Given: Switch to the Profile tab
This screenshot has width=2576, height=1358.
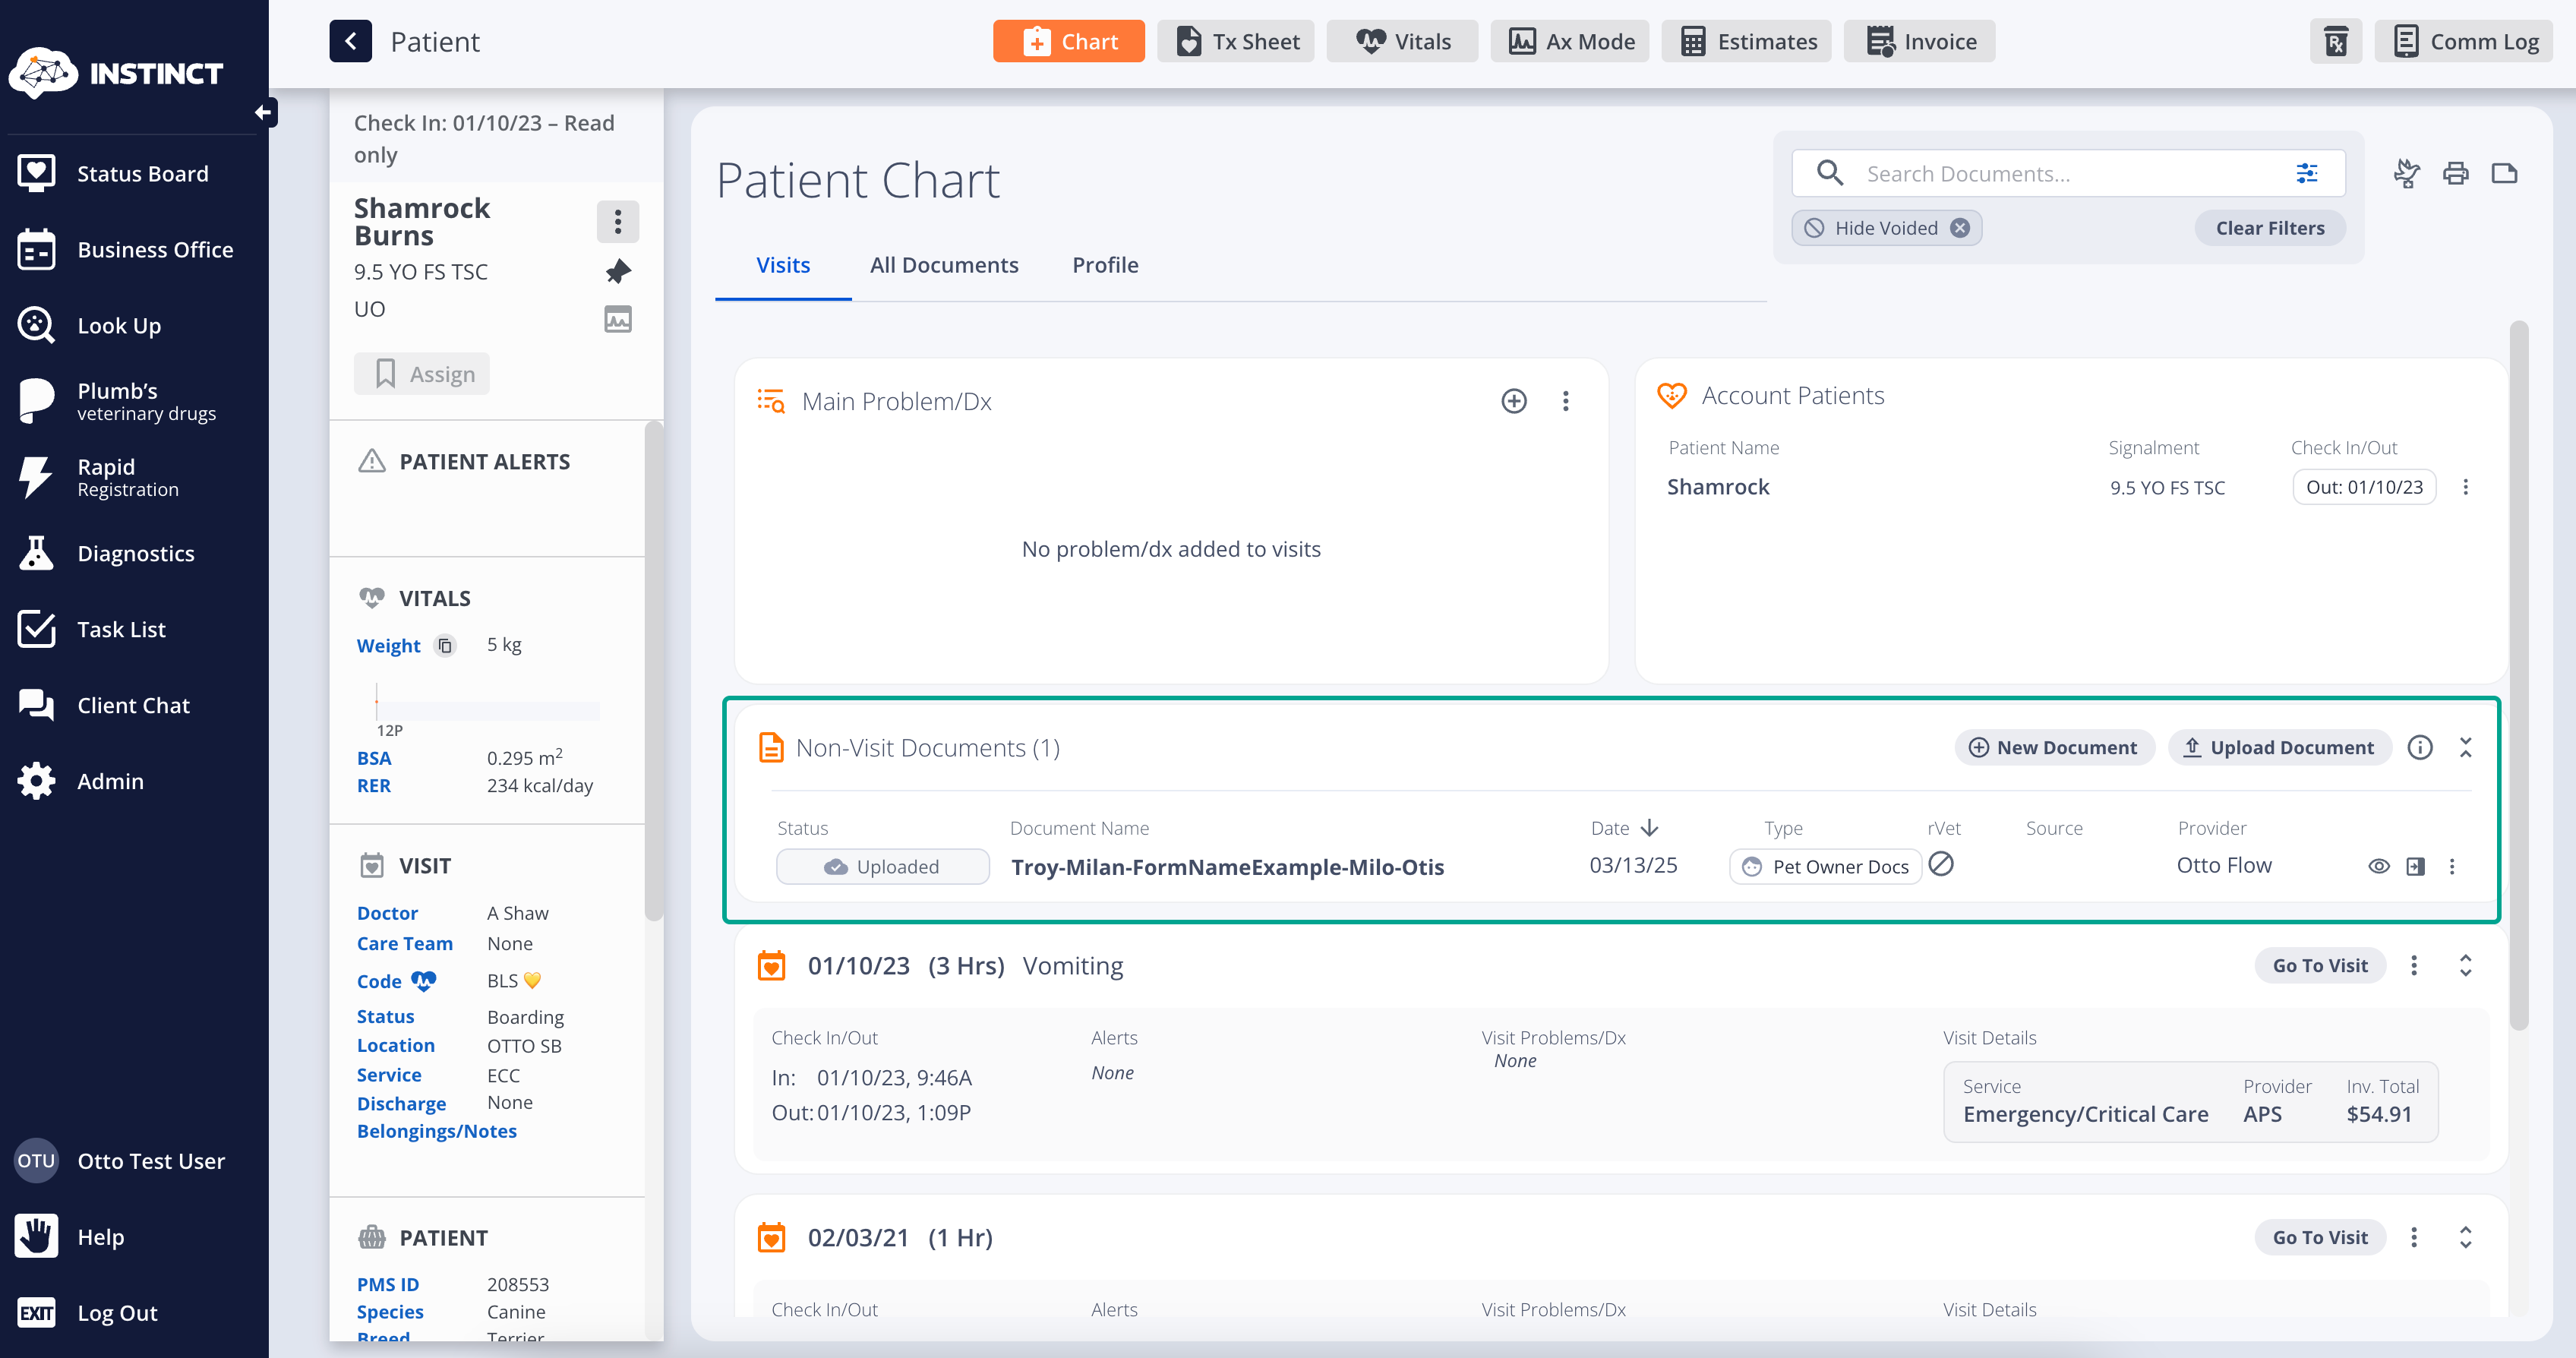Looking at the screenshot, I should 1105,265.
